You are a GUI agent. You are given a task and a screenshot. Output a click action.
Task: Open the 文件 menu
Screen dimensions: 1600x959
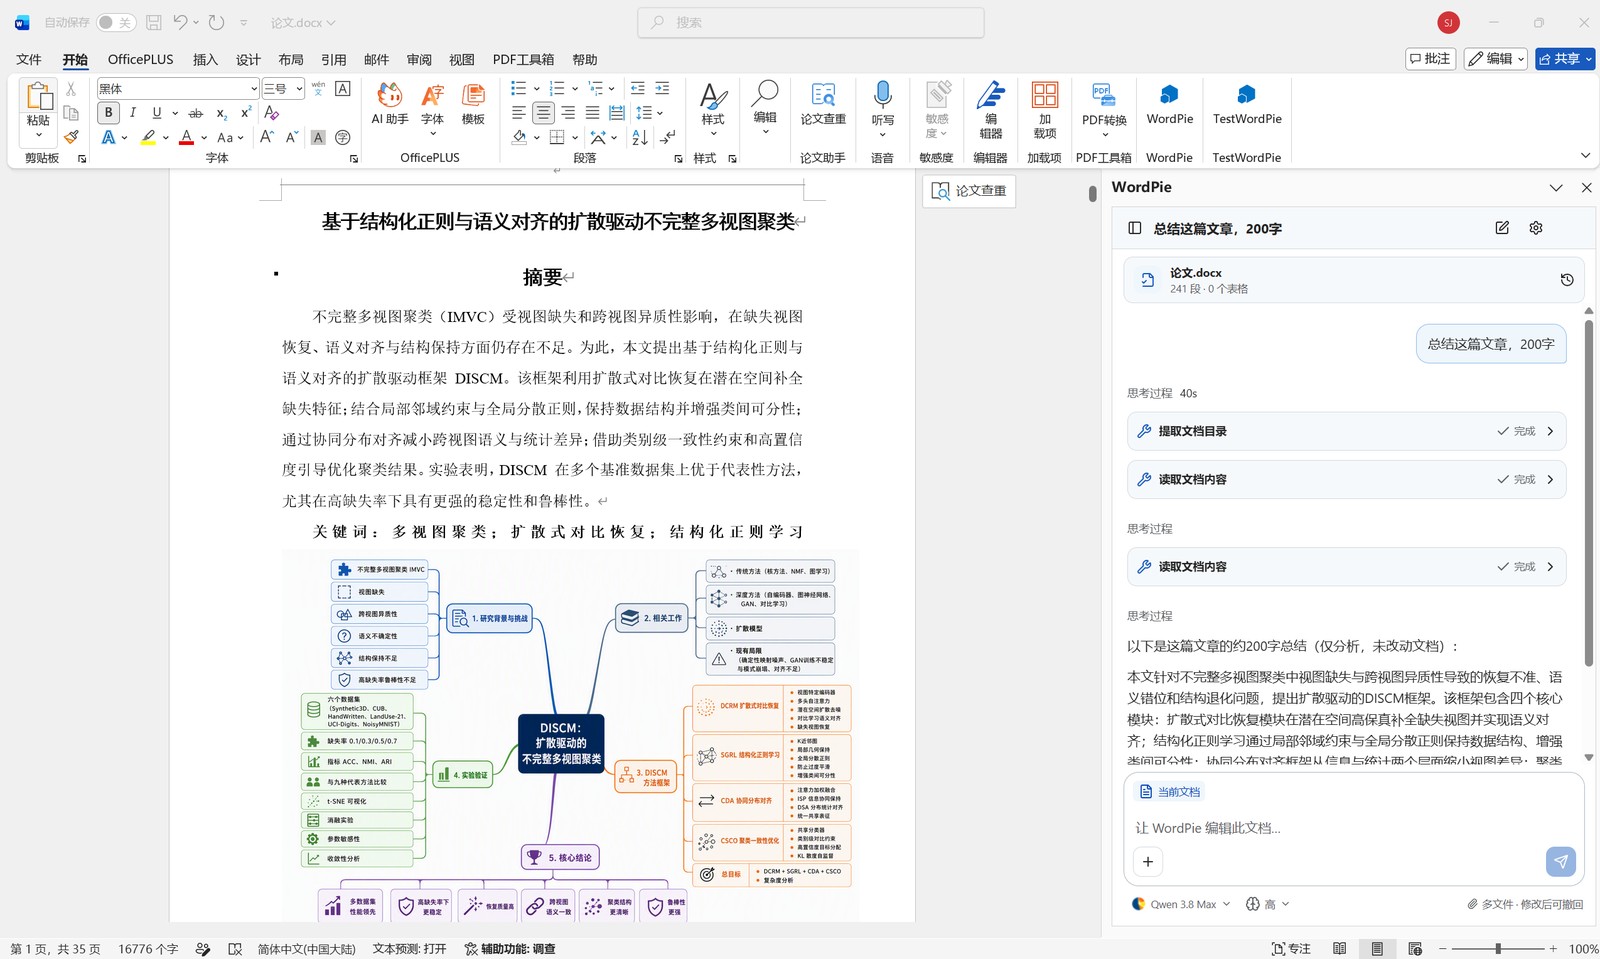point(29,60)
